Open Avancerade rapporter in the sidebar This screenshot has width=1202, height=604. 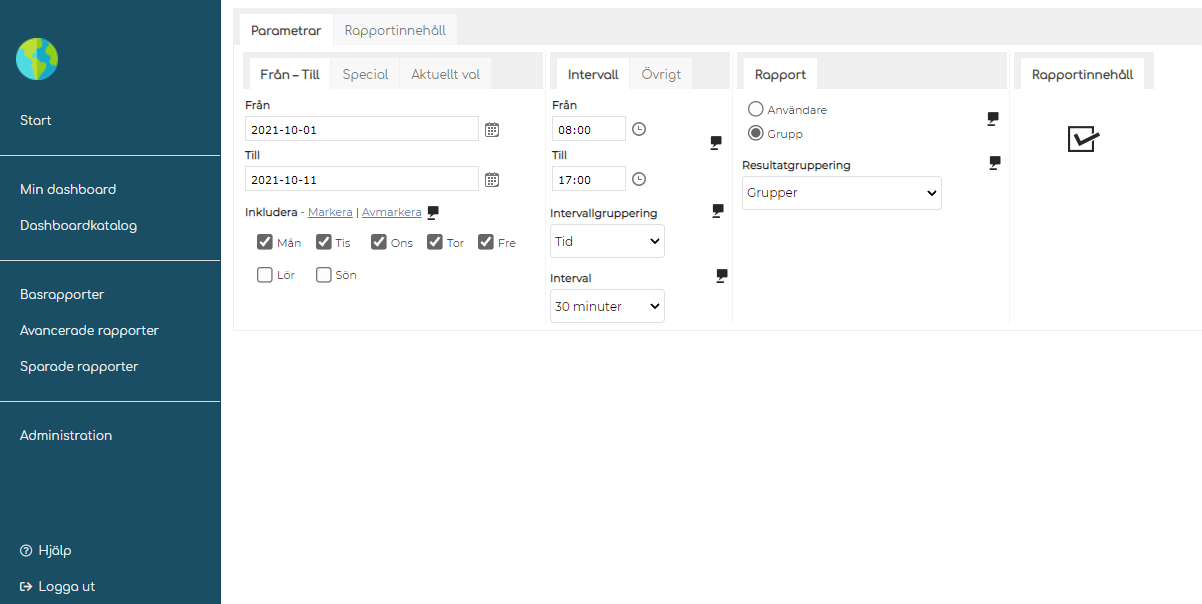(89, 330)
